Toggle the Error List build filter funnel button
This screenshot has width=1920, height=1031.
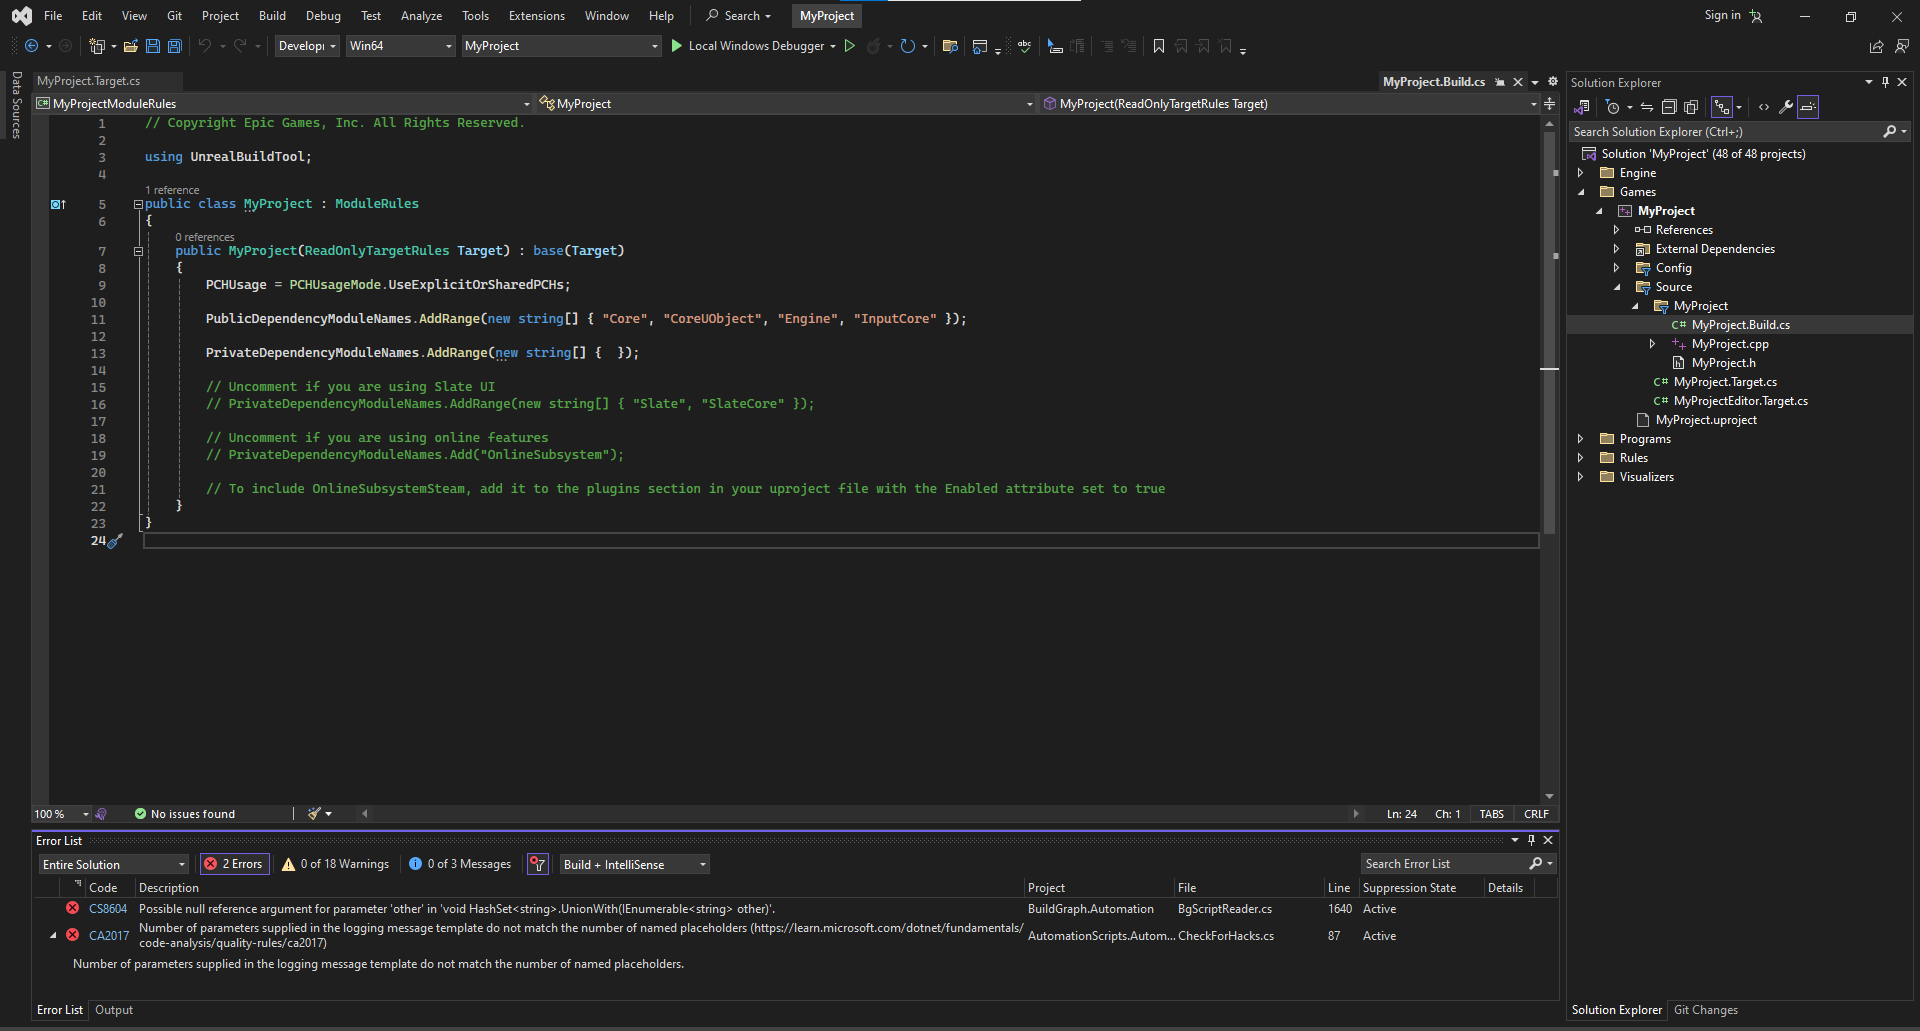pos(538,864)
